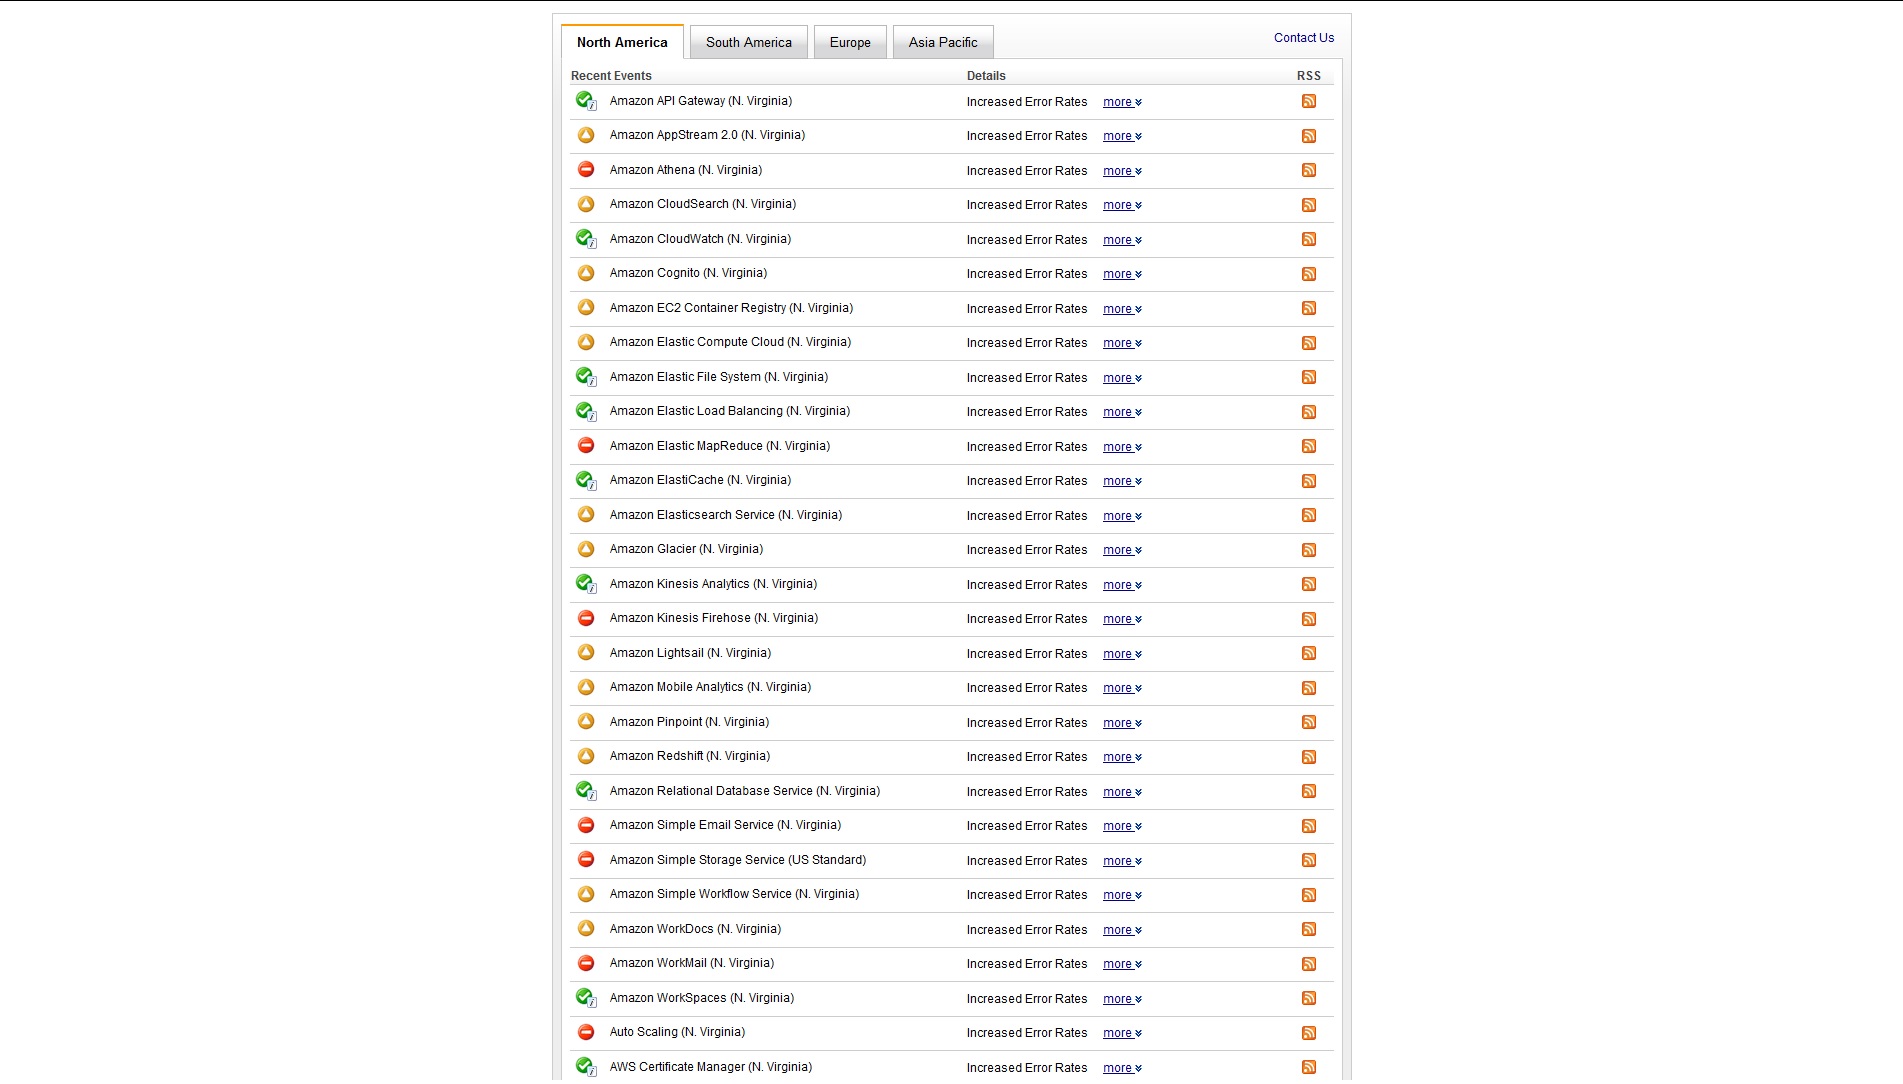Viewport: 1903px width, 1084px height.
Task: Expand more details for Amazon Simple Workflow Service
Action: coord(1122,895)
